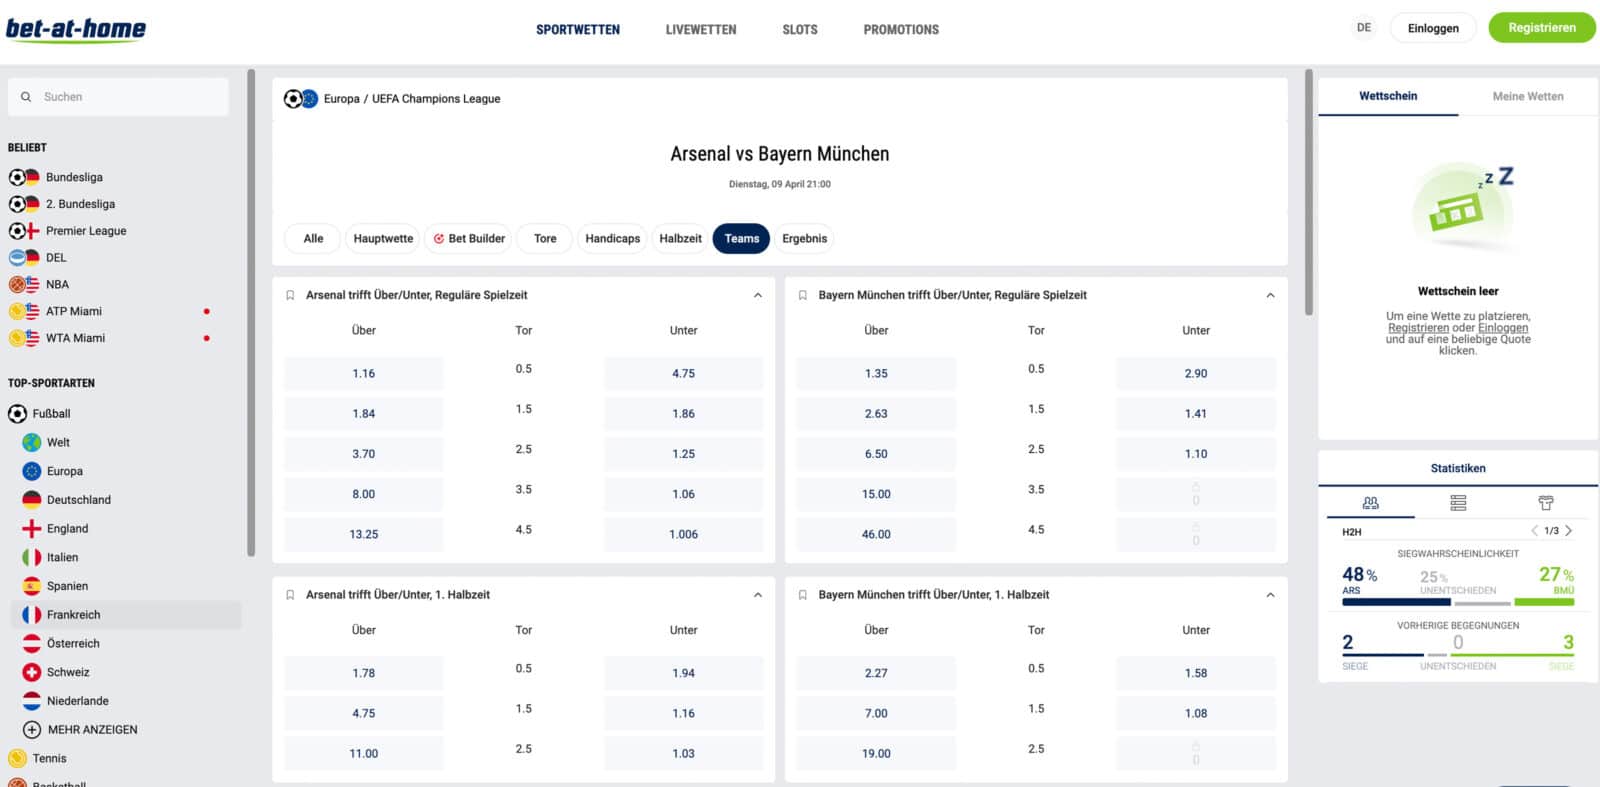Bookmark Bayern München Über/Unter Reguläre Spielzeit market
This screenshot has height=787, width=1600.
(x=802, y=295)
